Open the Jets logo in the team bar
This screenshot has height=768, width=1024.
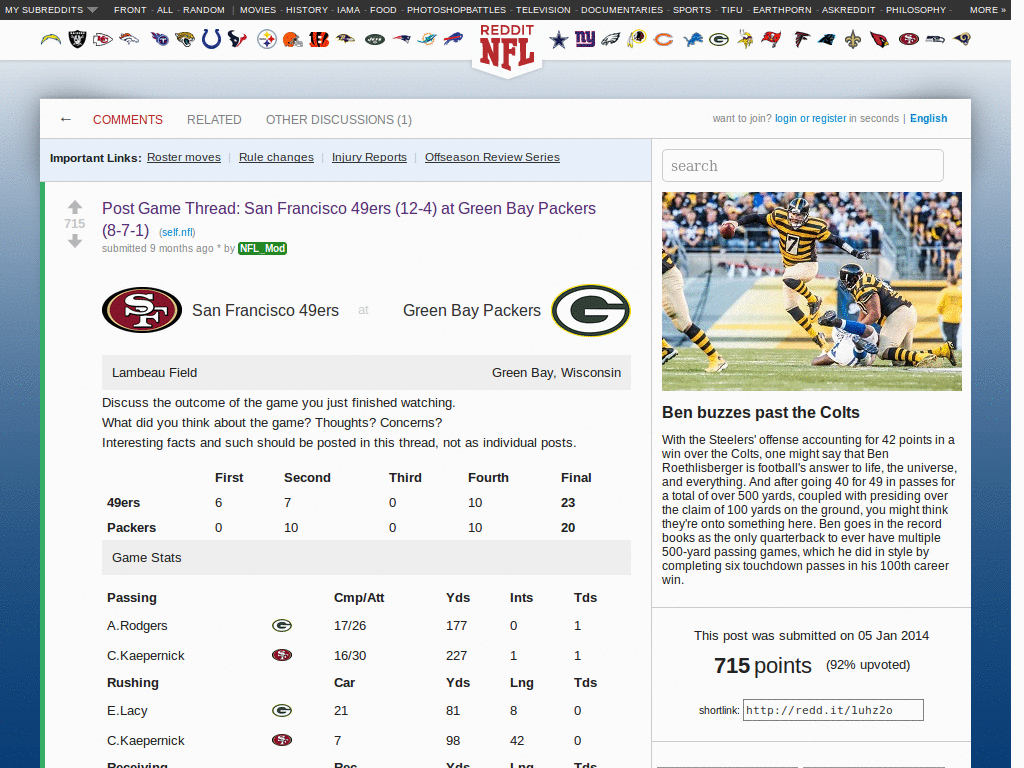375,40
